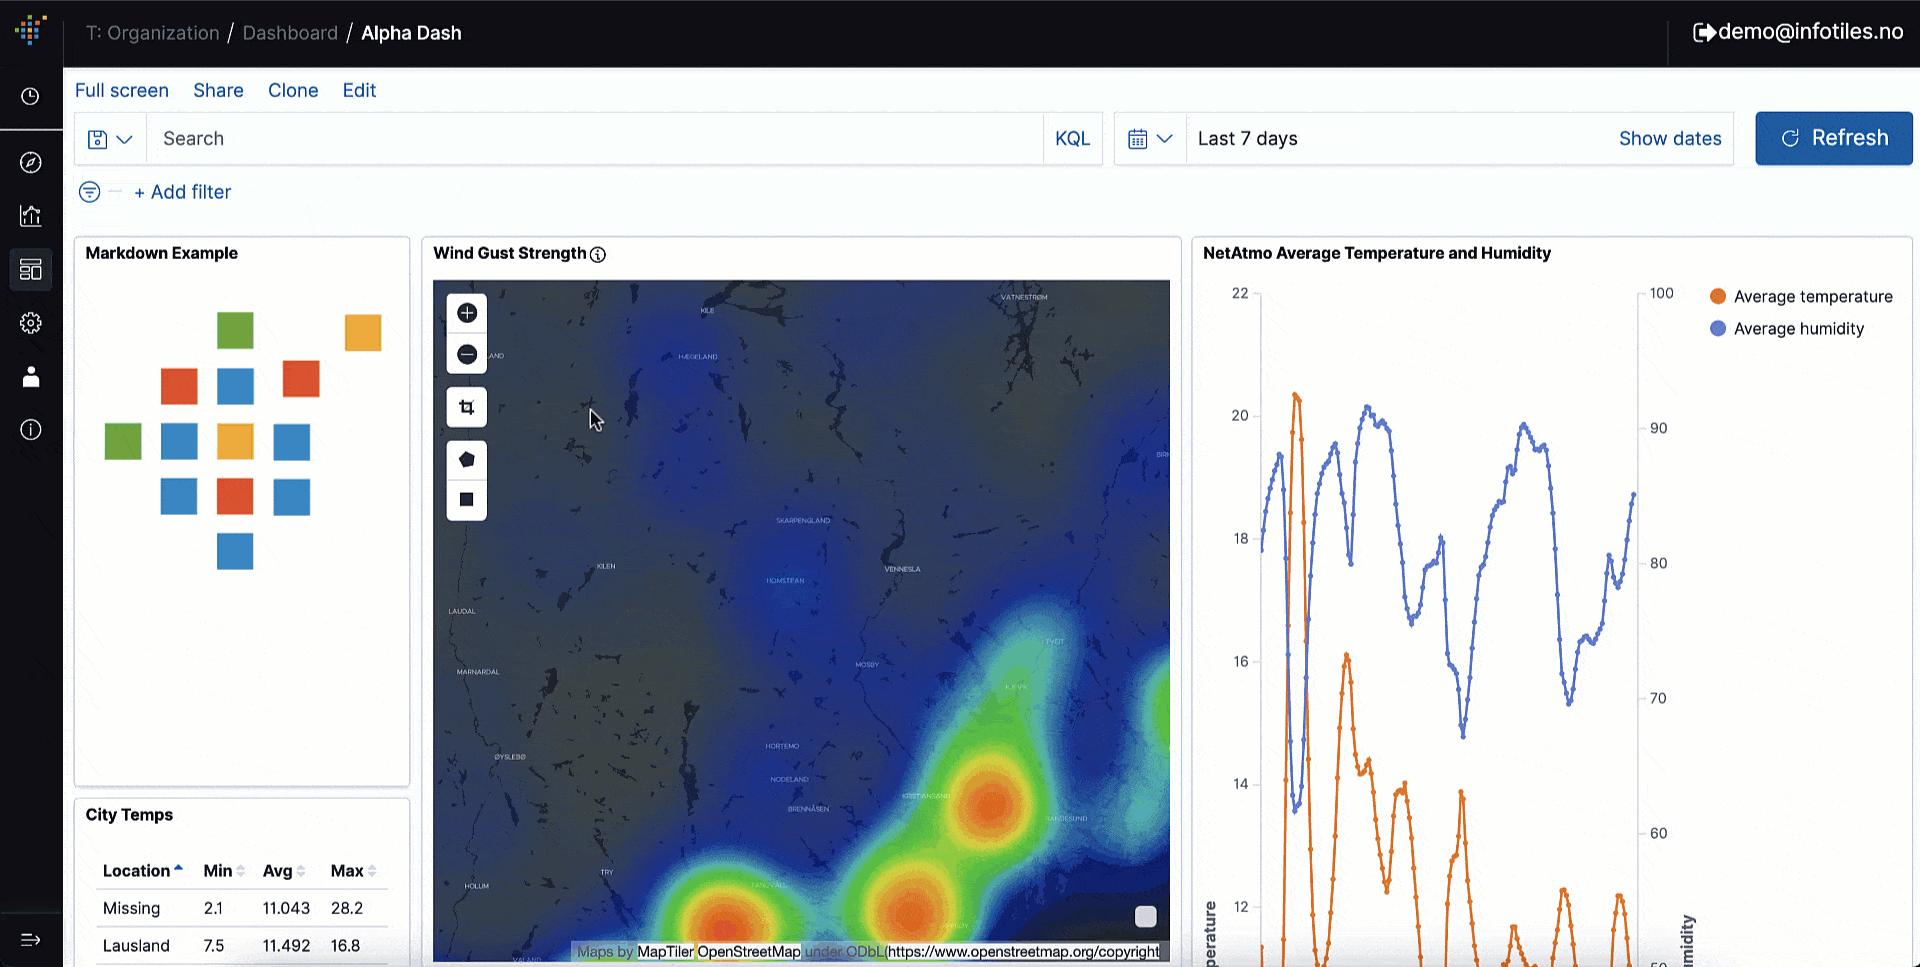
Task: Click the blue humidity legend color dot
Action: [x=1718, y=328]
